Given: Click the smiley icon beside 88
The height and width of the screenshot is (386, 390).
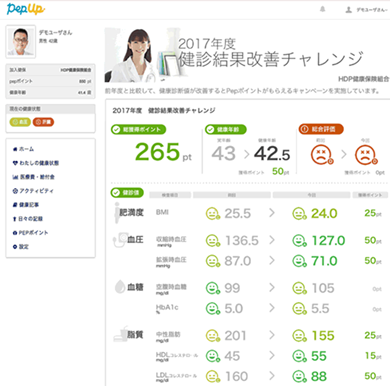Looking at the screenshot, I should point(299,377).
